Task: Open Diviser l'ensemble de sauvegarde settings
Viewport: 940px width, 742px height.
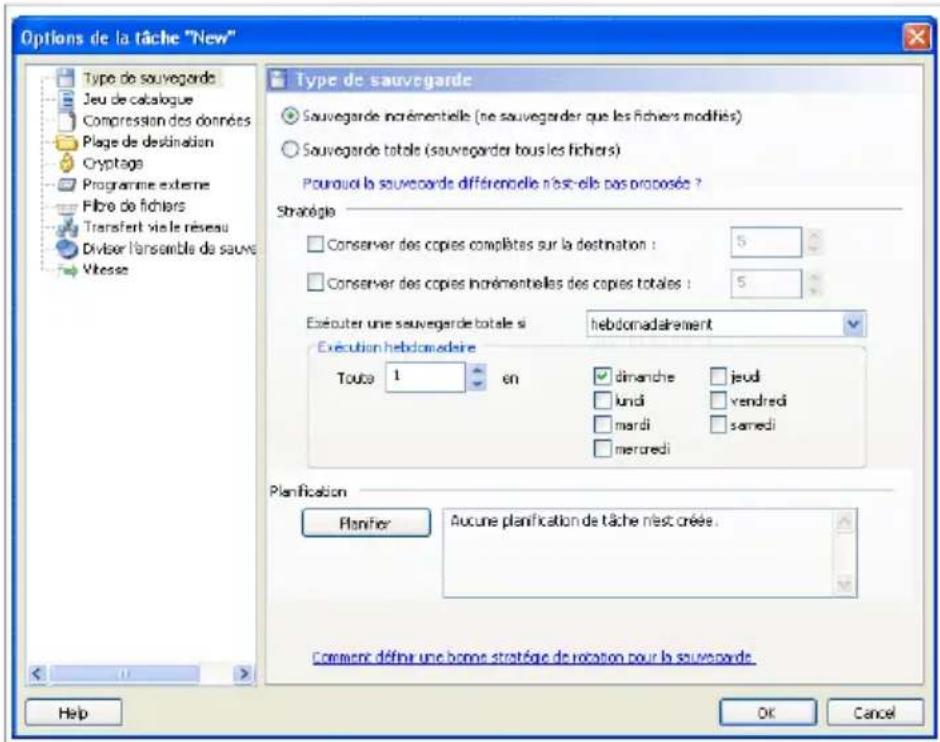Action: [168, 249]
